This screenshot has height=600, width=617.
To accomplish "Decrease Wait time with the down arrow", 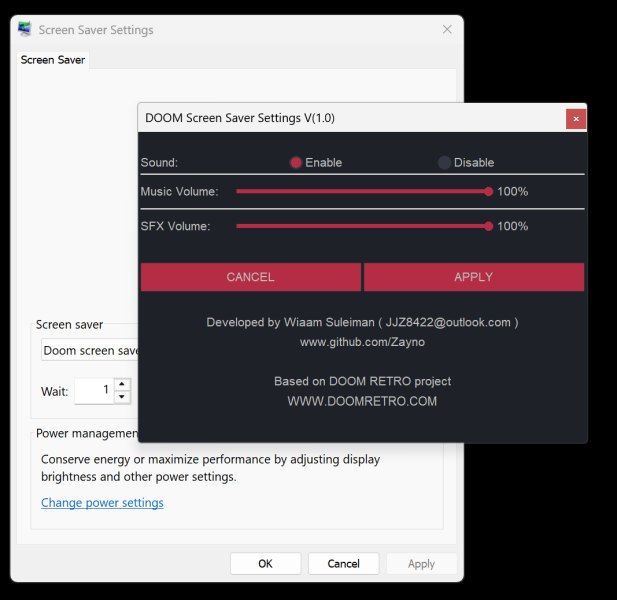I will pyautogui.click(x=122, y=397).
